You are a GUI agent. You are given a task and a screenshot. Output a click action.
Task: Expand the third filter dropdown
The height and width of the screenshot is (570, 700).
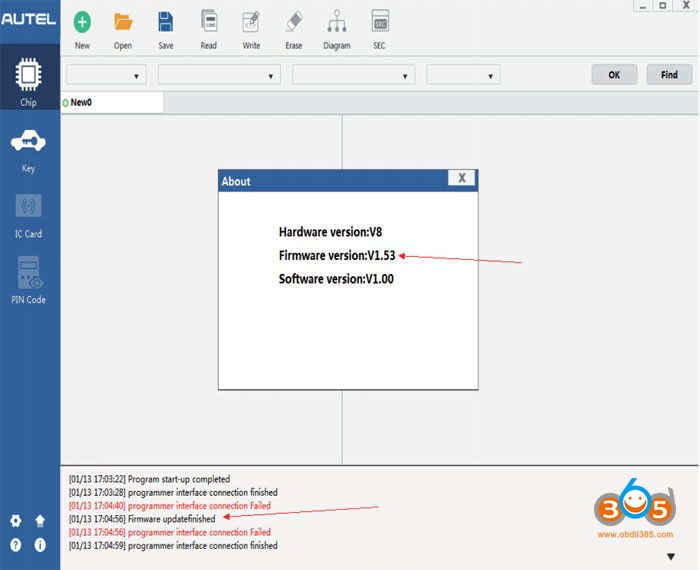(354, 75)
